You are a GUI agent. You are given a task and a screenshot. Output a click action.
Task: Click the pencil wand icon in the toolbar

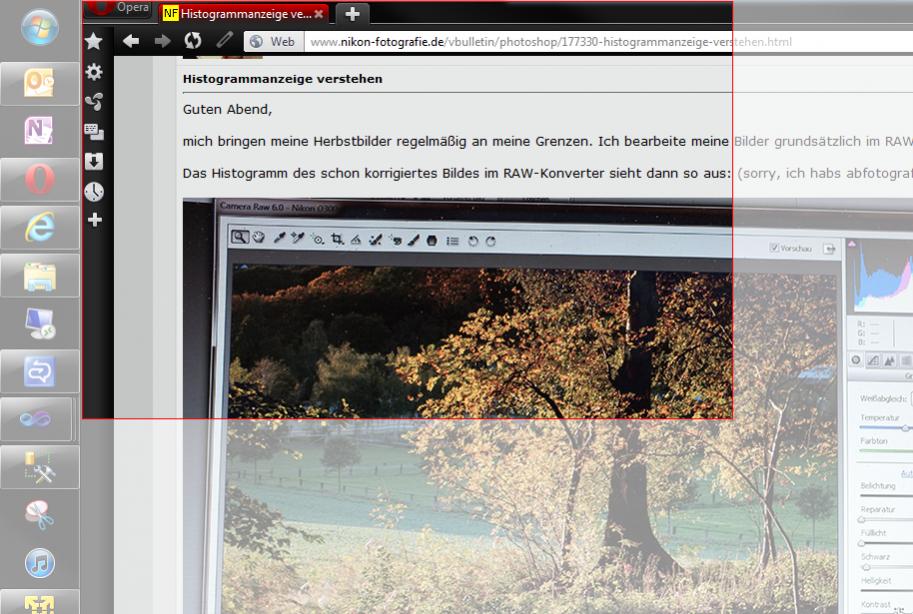(224, 40)
